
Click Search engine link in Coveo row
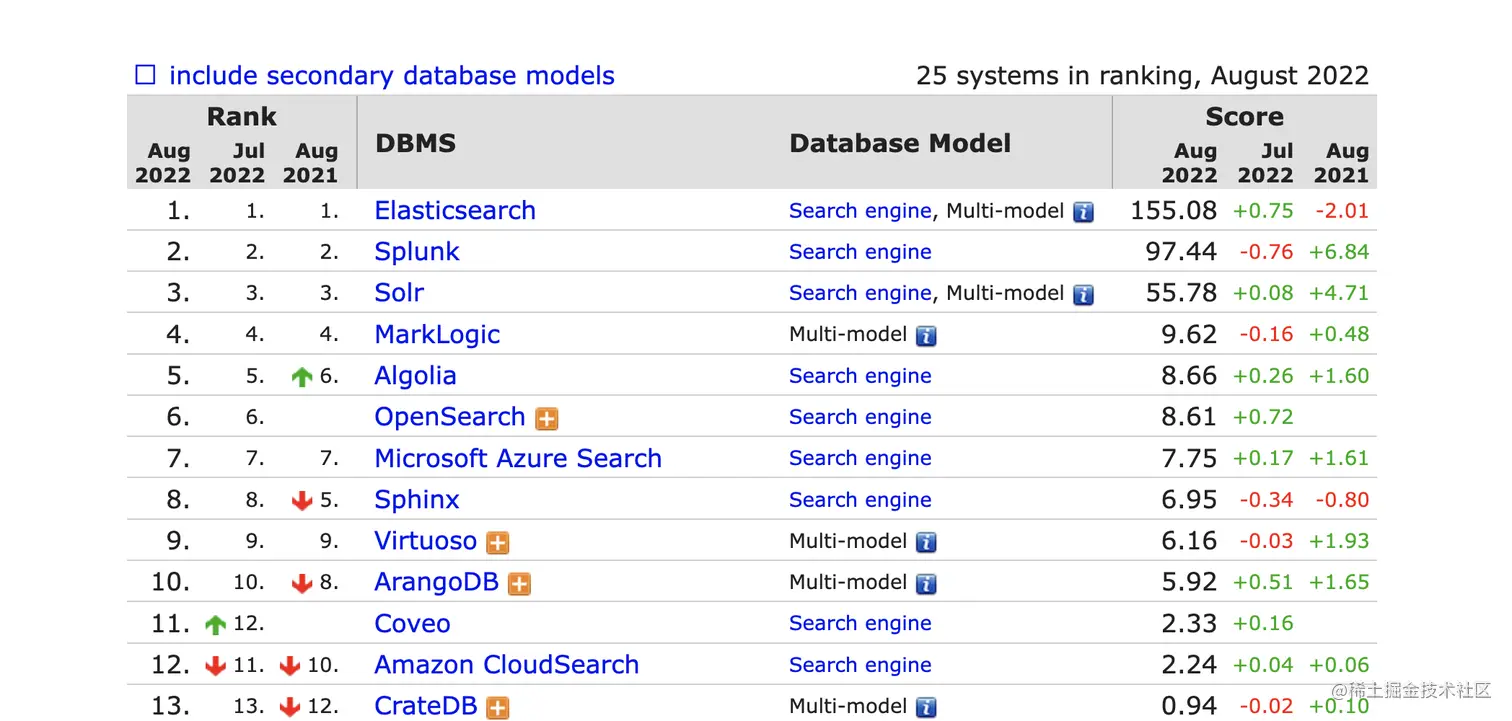tap(860, 623)
